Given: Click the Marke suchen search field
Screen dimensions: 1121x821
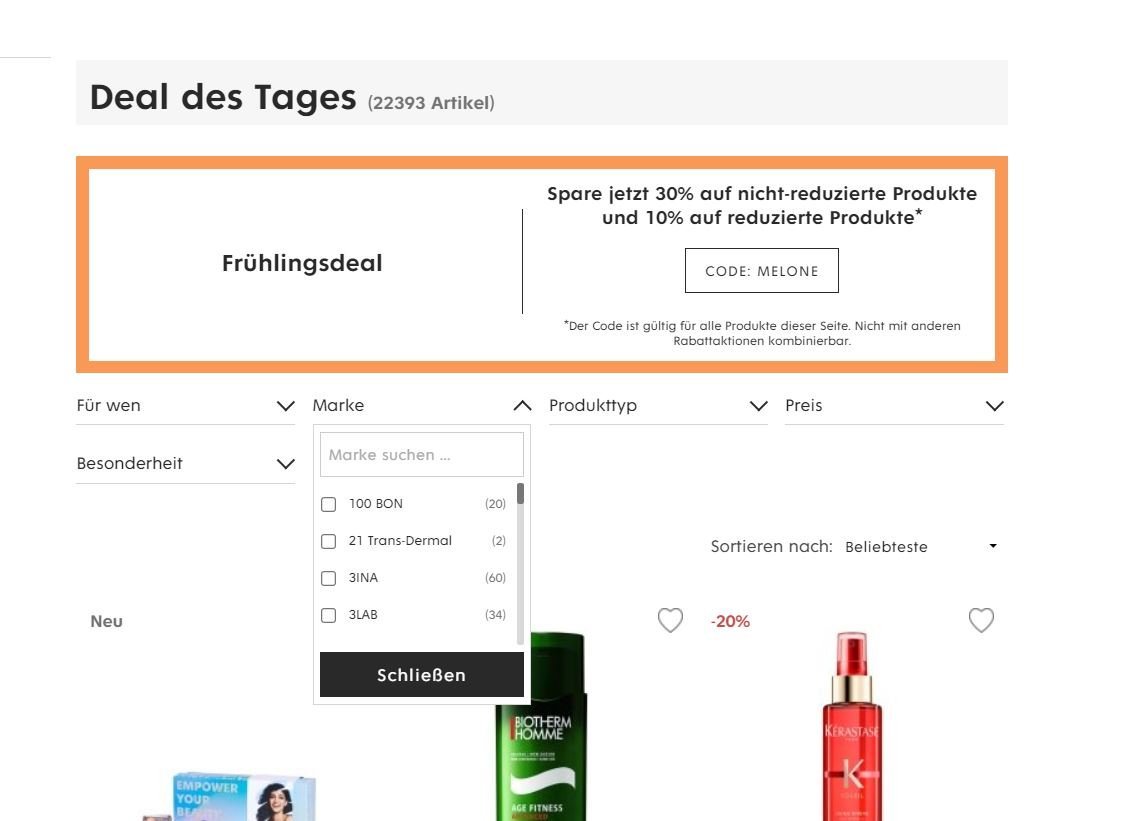Looking at the screenshot, I should pyautogui.click(x=422, y=454).
